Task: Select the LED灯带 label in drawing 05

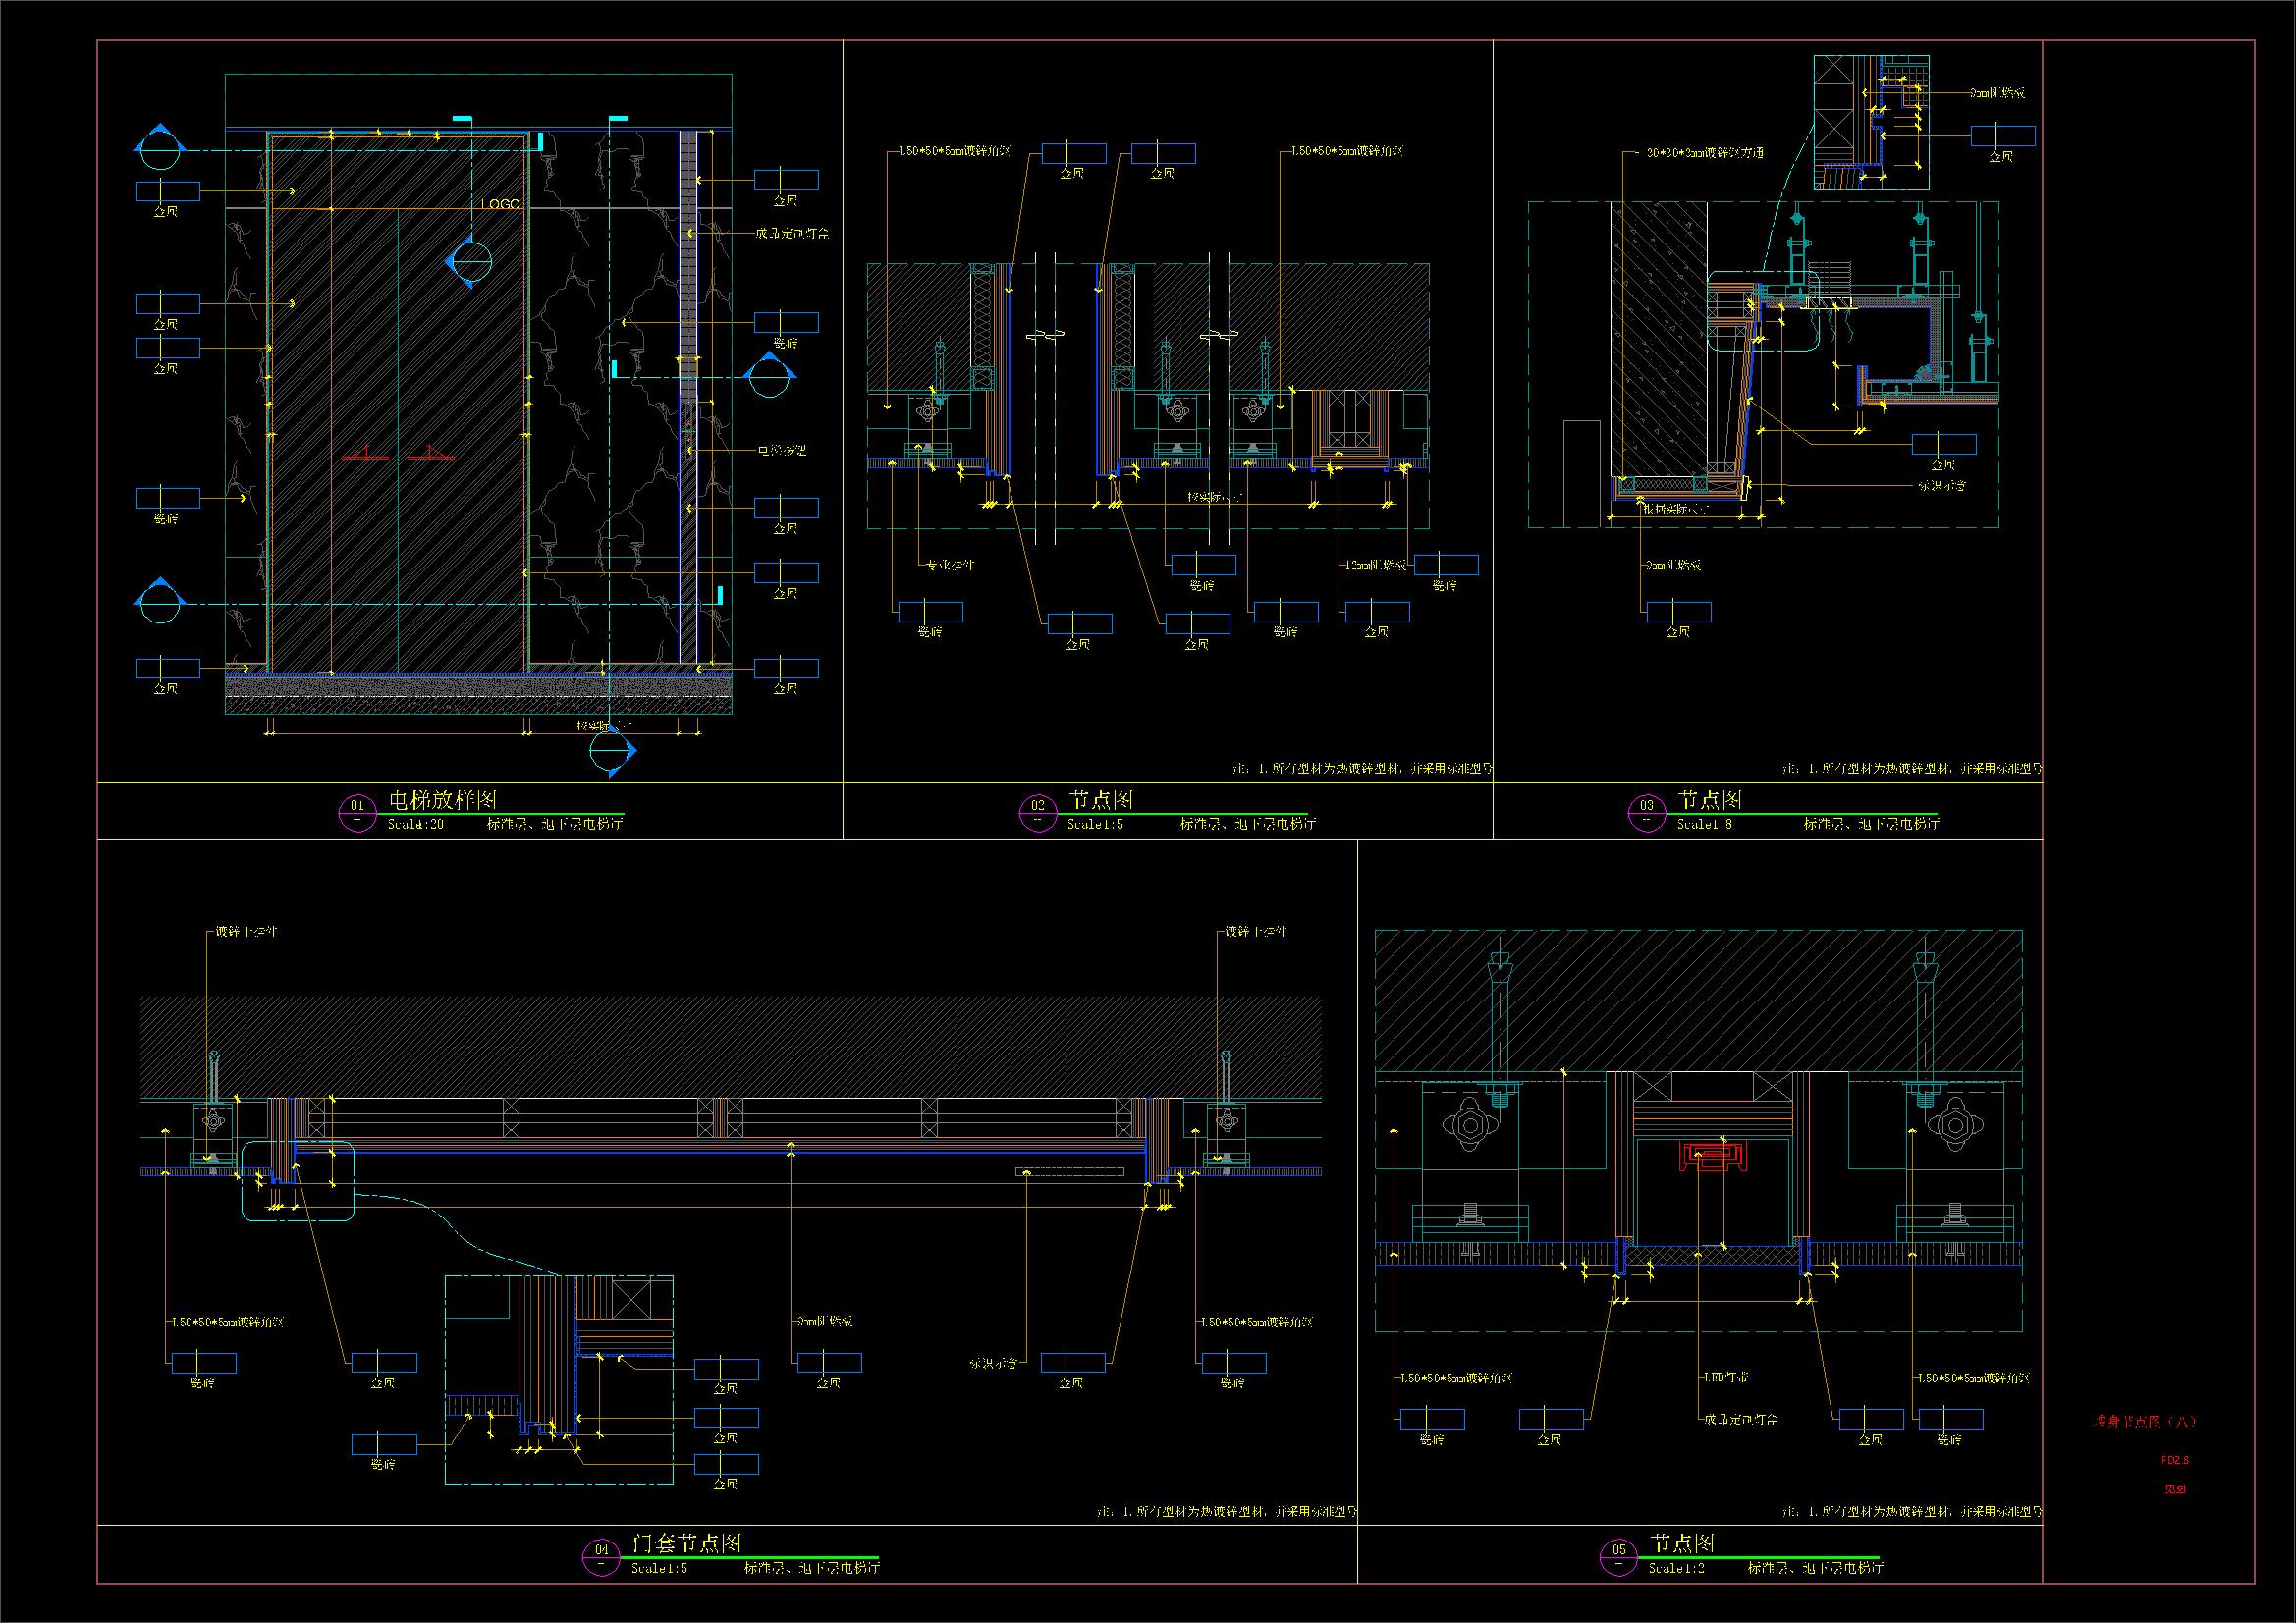Action: (x=1726, y=1377)
